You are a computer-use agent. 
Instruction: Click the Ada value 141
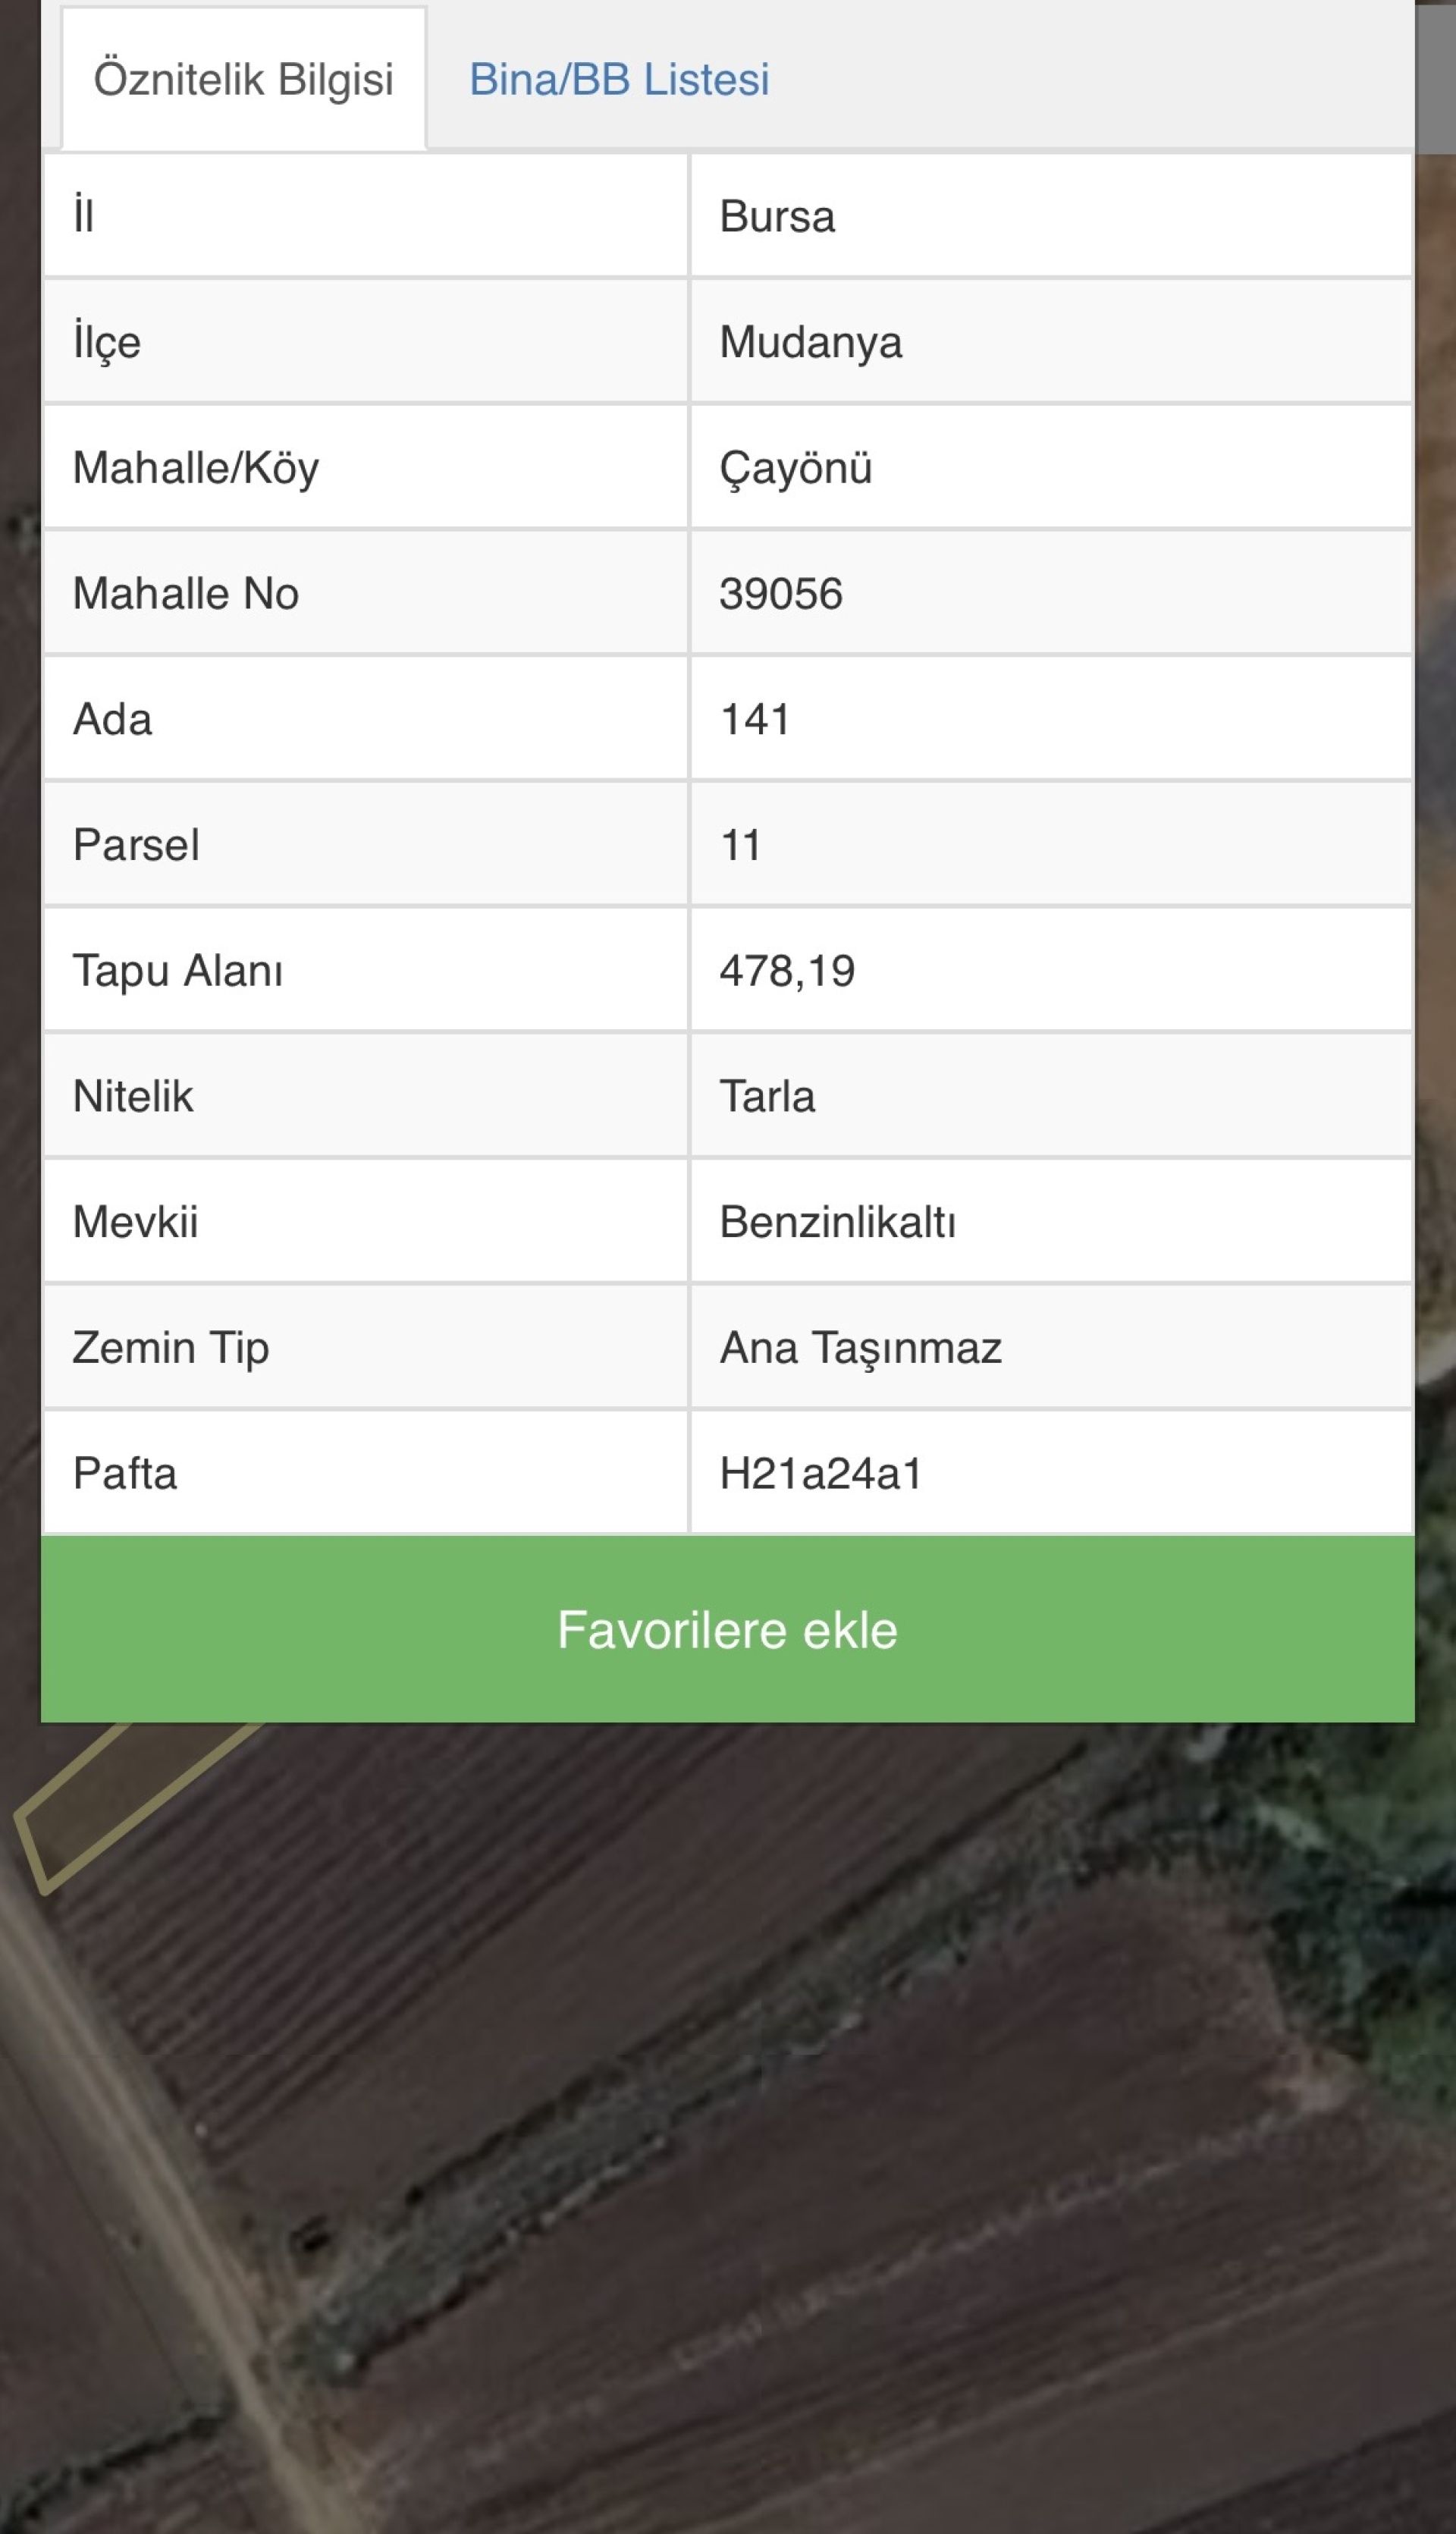[x=755, y=719]
